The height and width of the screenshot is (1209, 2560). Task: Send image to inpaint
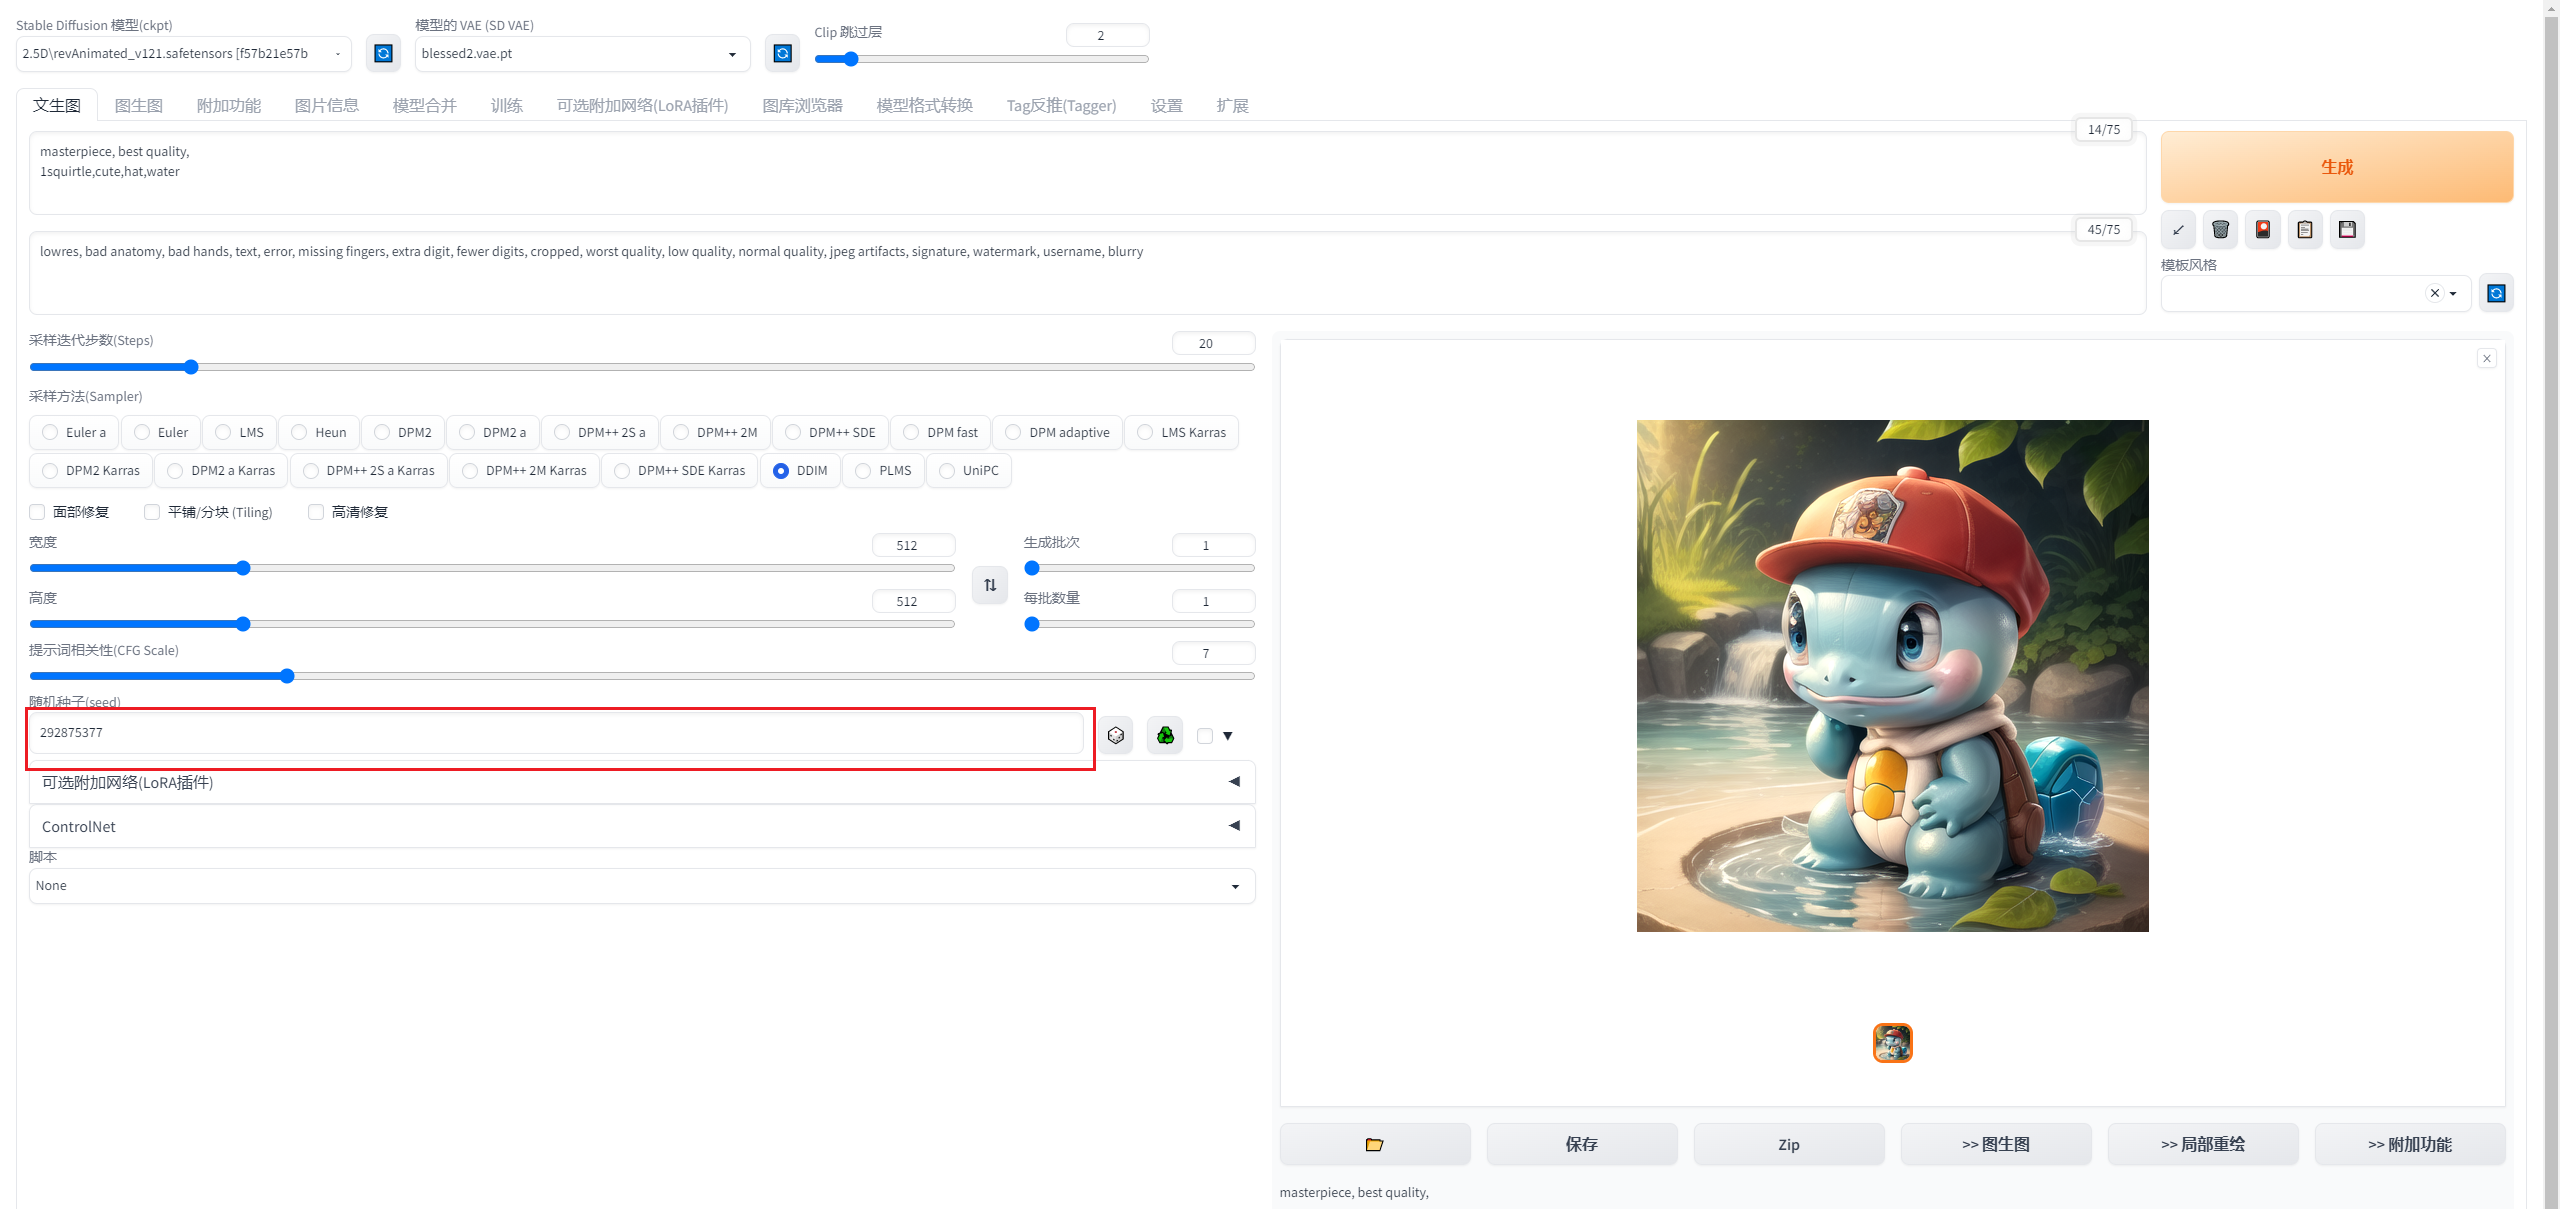[2203, 1144]
